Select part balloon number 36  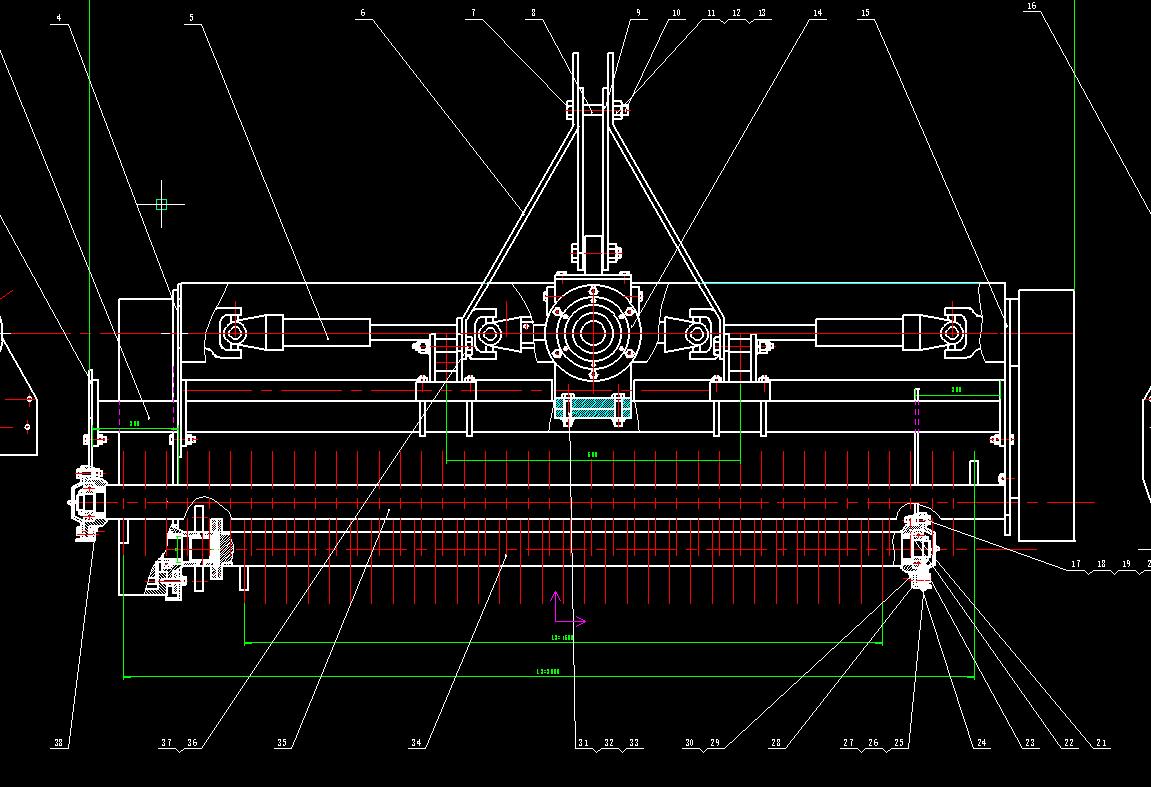pos(192,742)
